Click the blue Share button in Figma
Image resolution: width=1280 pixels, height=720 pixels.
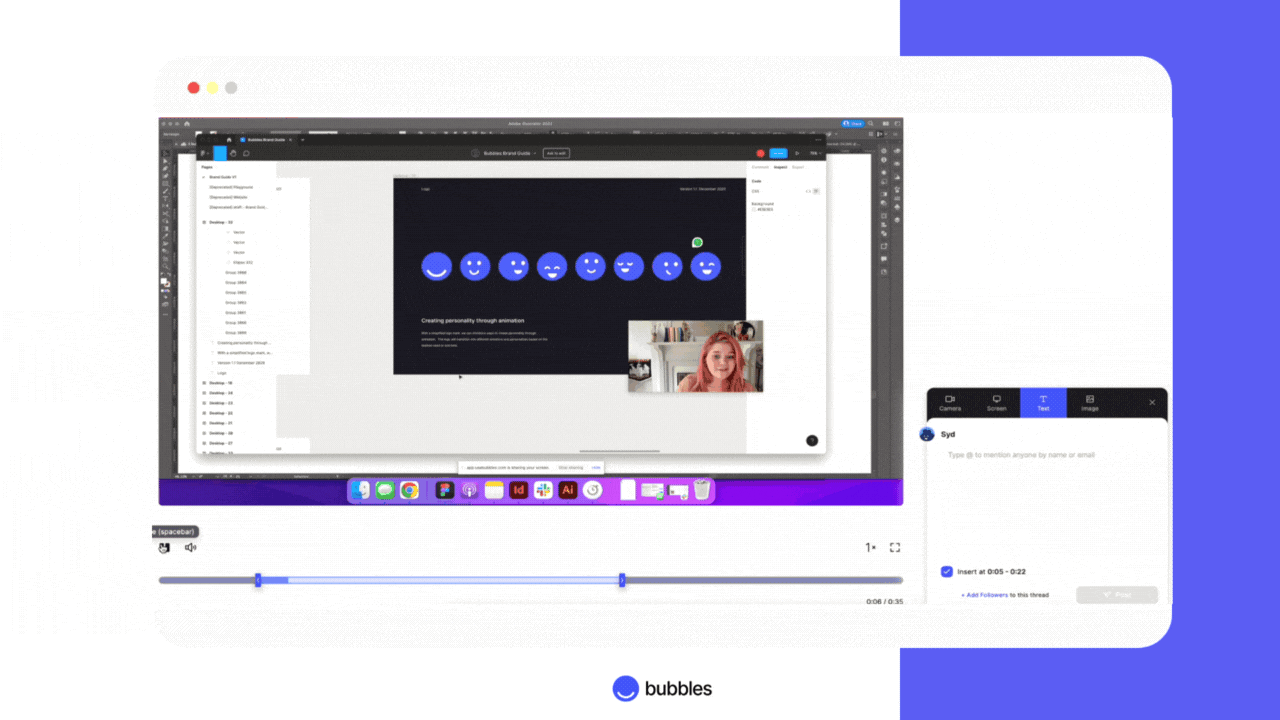pyautogui.click(x=778, y=153)
